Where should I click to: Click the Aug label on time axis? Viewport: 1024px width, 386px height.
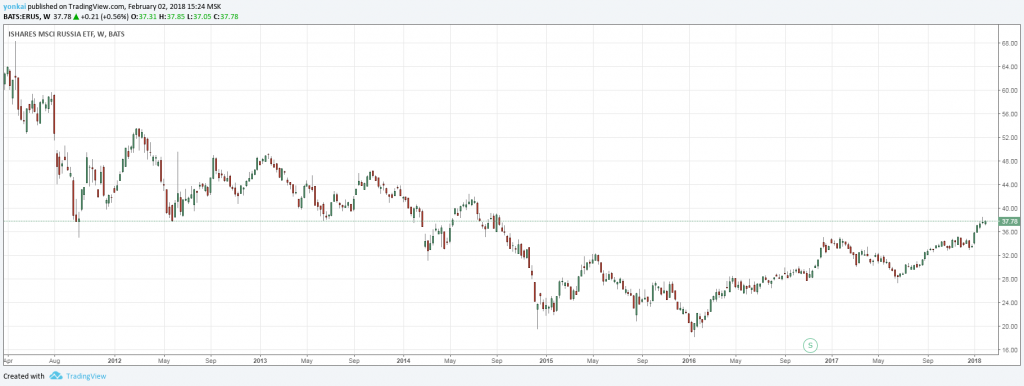pyautogui.click(x=54, y=360)
